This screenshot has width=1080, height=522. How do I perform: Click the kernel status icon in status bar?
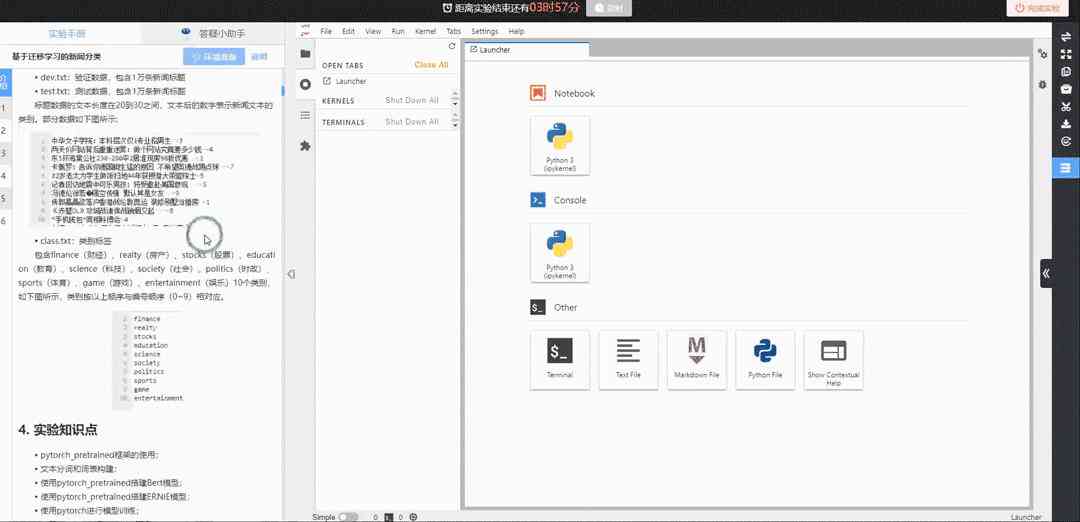413,517
